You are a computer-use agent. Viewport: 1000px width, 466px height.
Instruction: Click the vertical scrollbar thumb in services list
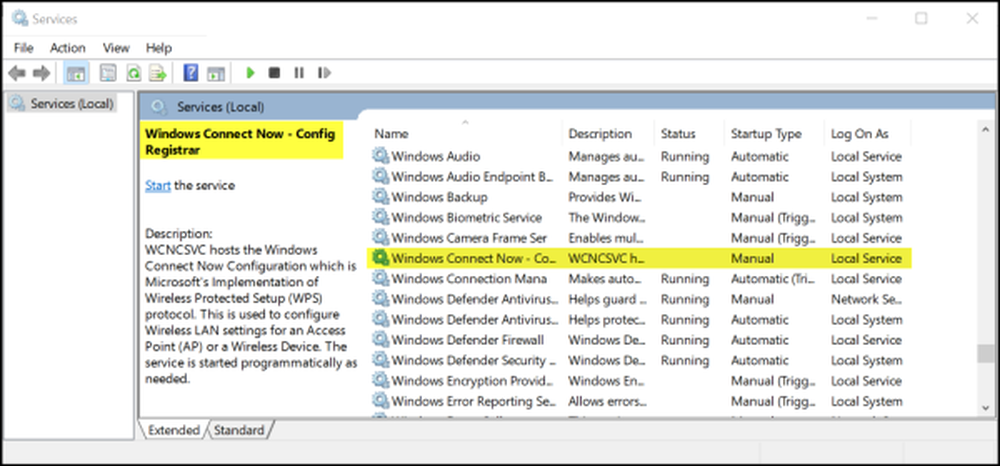[985, 353]
